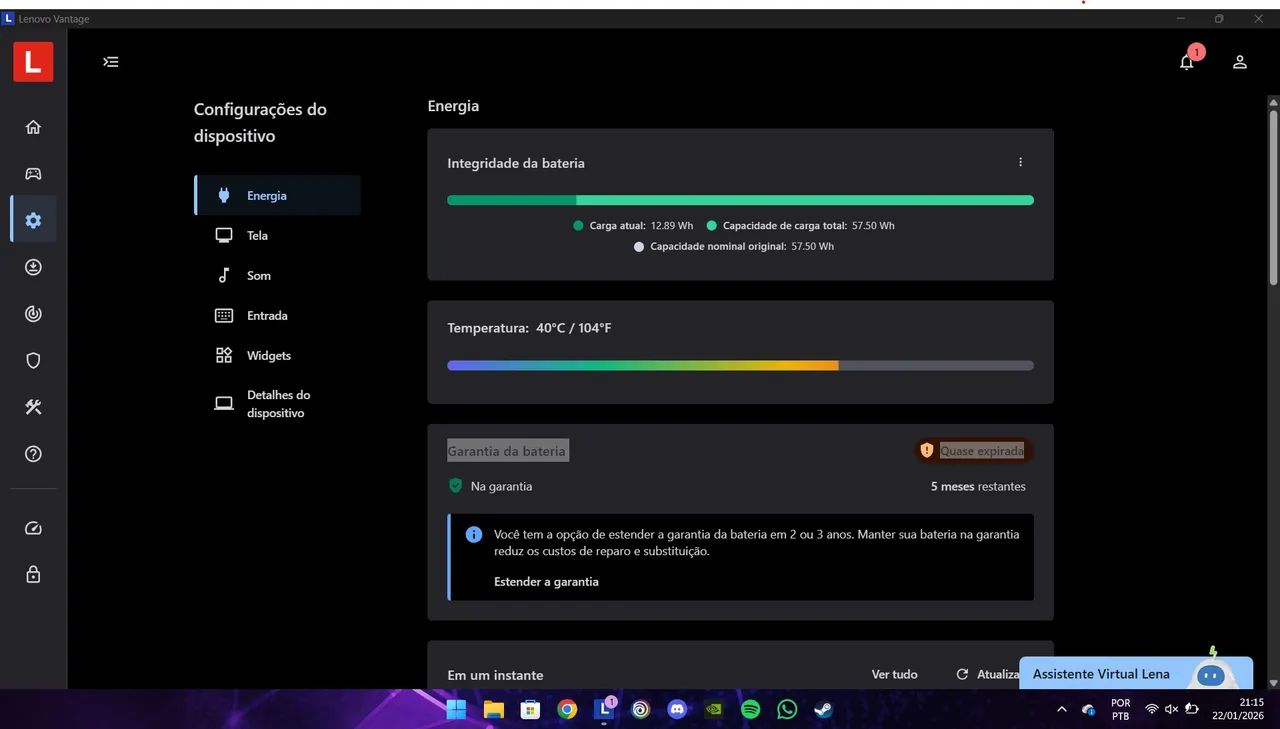Select the Som settings tab
1280x729 pixels.
point(258,276)
